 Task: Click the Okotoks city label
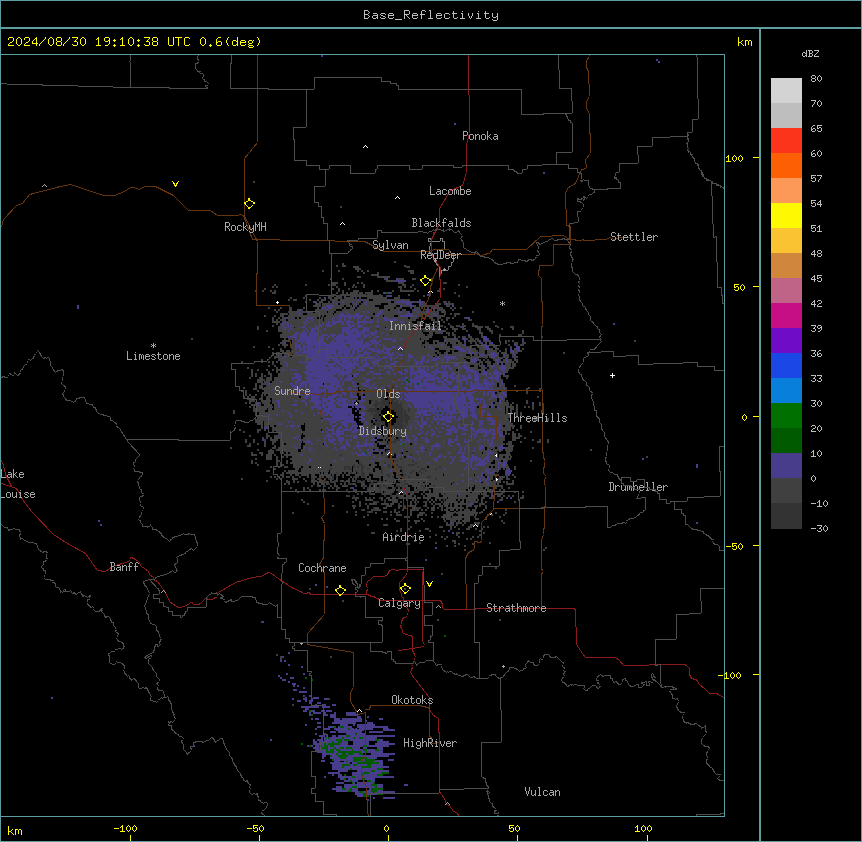click(x=412, y=700)
